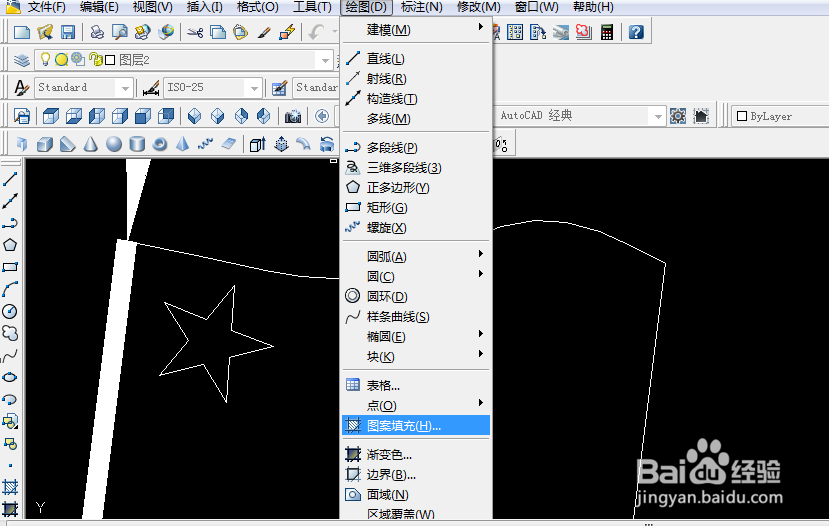829x526 pixels.
Task: Click the Markup Set Manager icon
Action: pos(584,32)
